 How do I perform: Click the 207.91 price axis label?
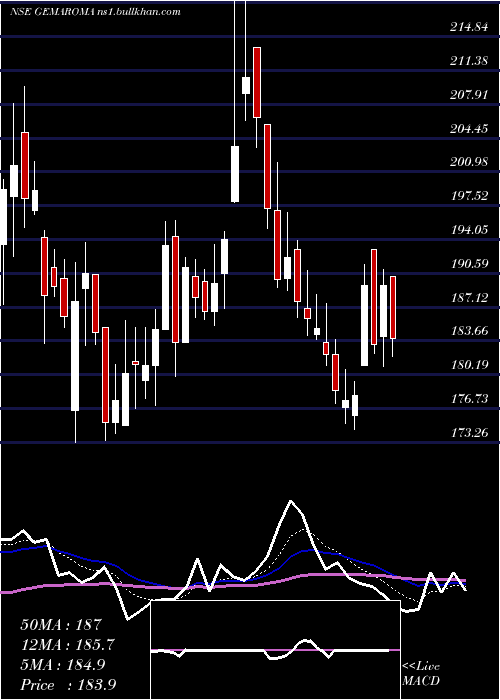(469, 95)
